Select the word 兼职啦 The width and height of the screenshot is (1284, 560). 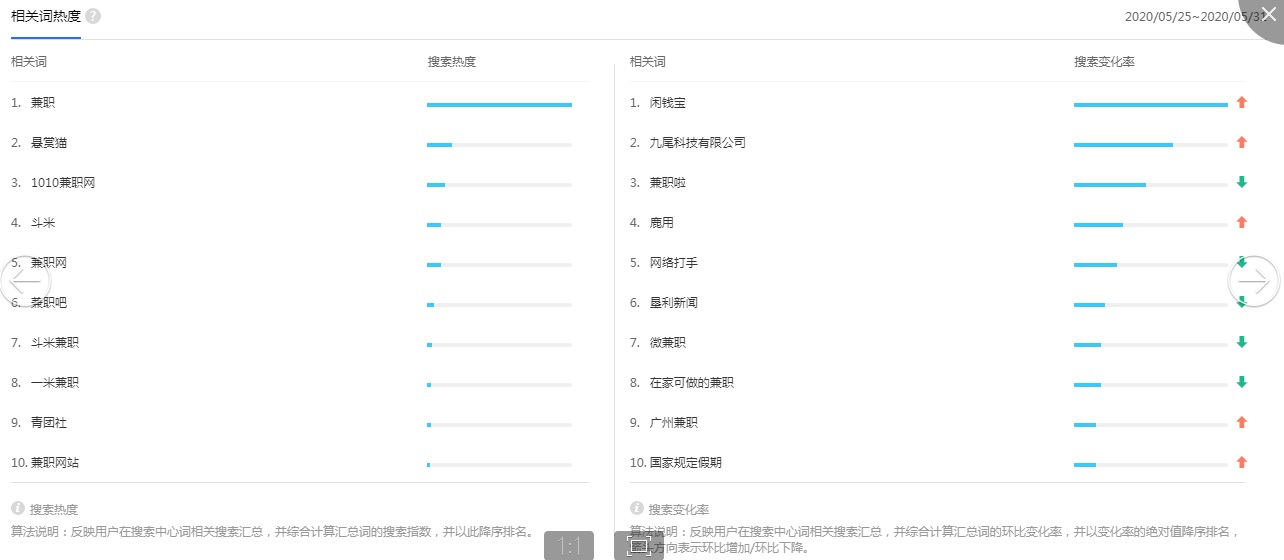click(668, 183)
